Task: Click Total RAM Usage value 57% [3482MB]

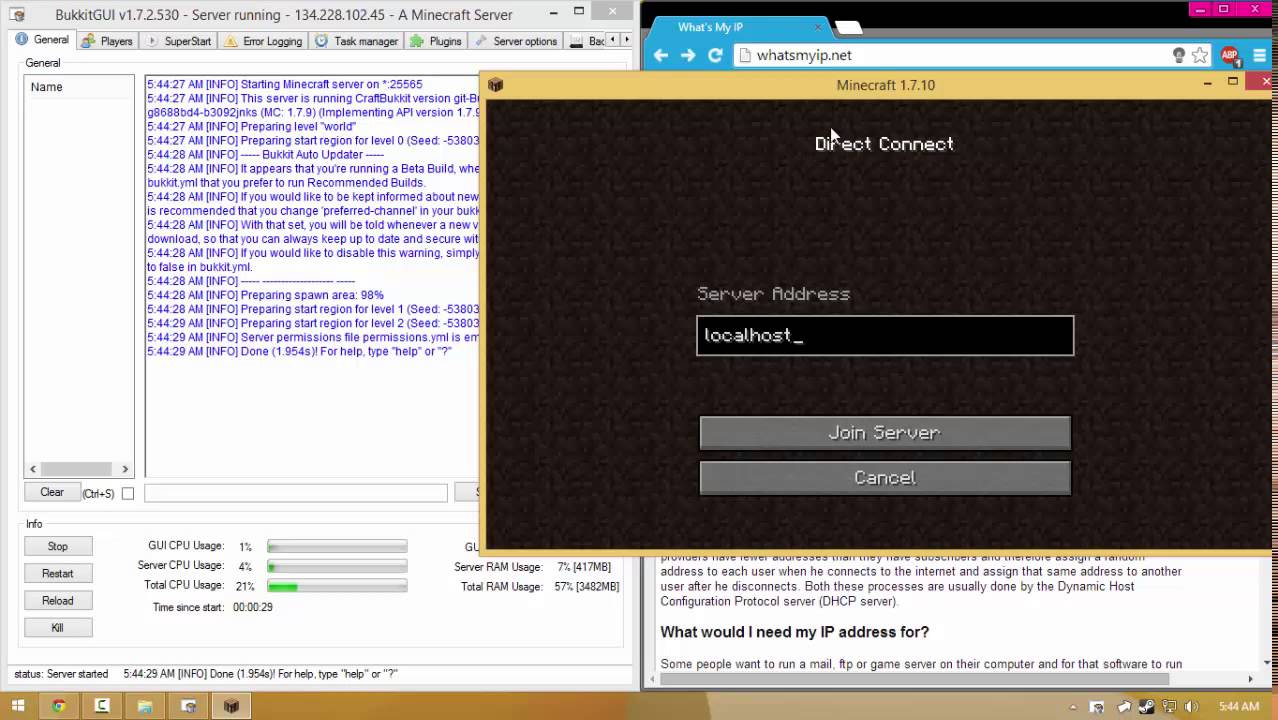Action: pos(587,587)
